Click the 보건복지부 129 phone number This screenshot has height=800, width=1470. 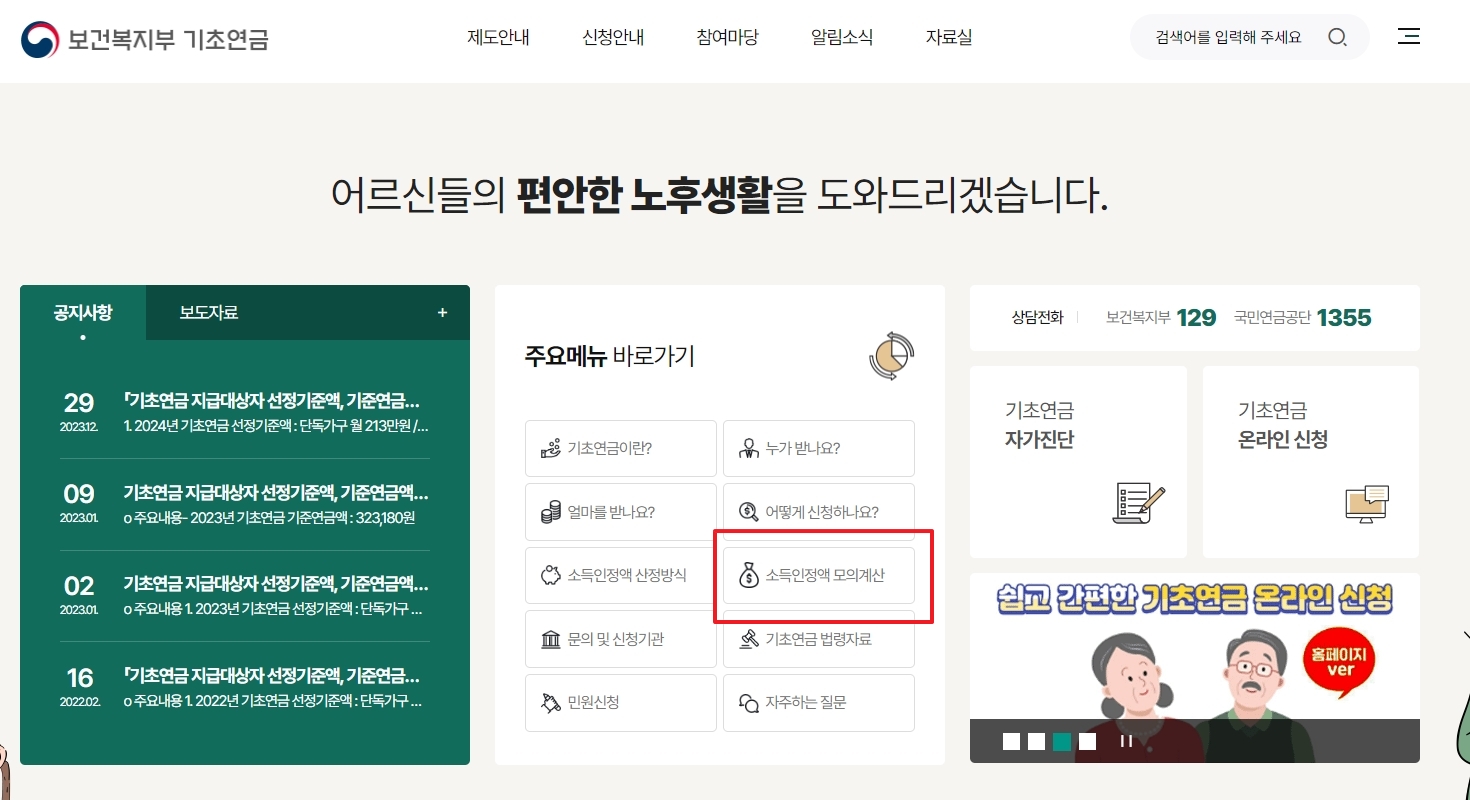point(1161,318)
